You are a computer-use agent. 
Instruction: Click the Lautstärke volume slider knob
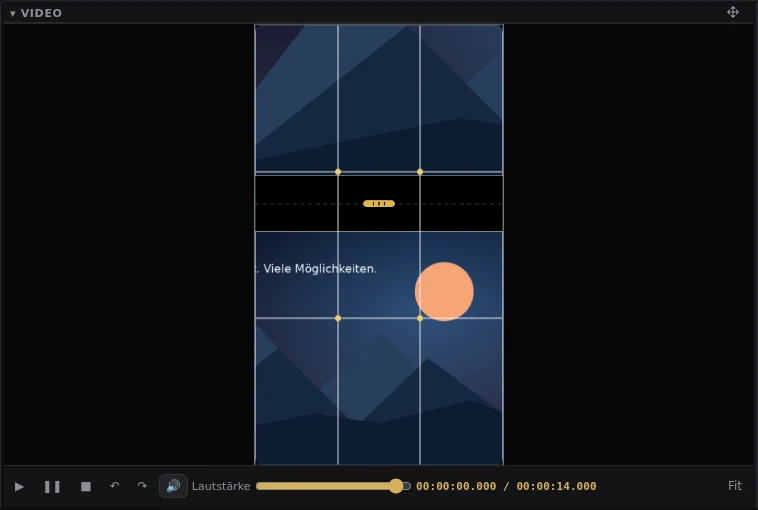point(396,486)
